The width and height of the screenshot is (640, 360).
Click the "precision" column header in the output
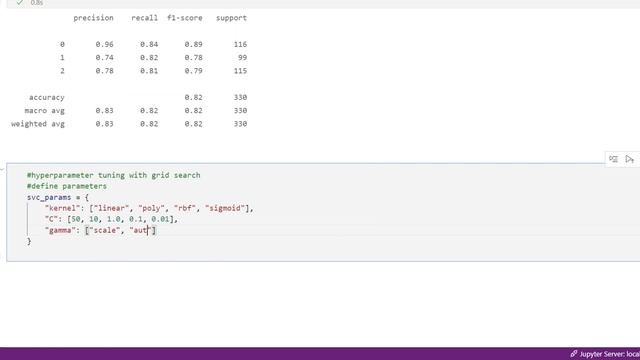(93, 18)
